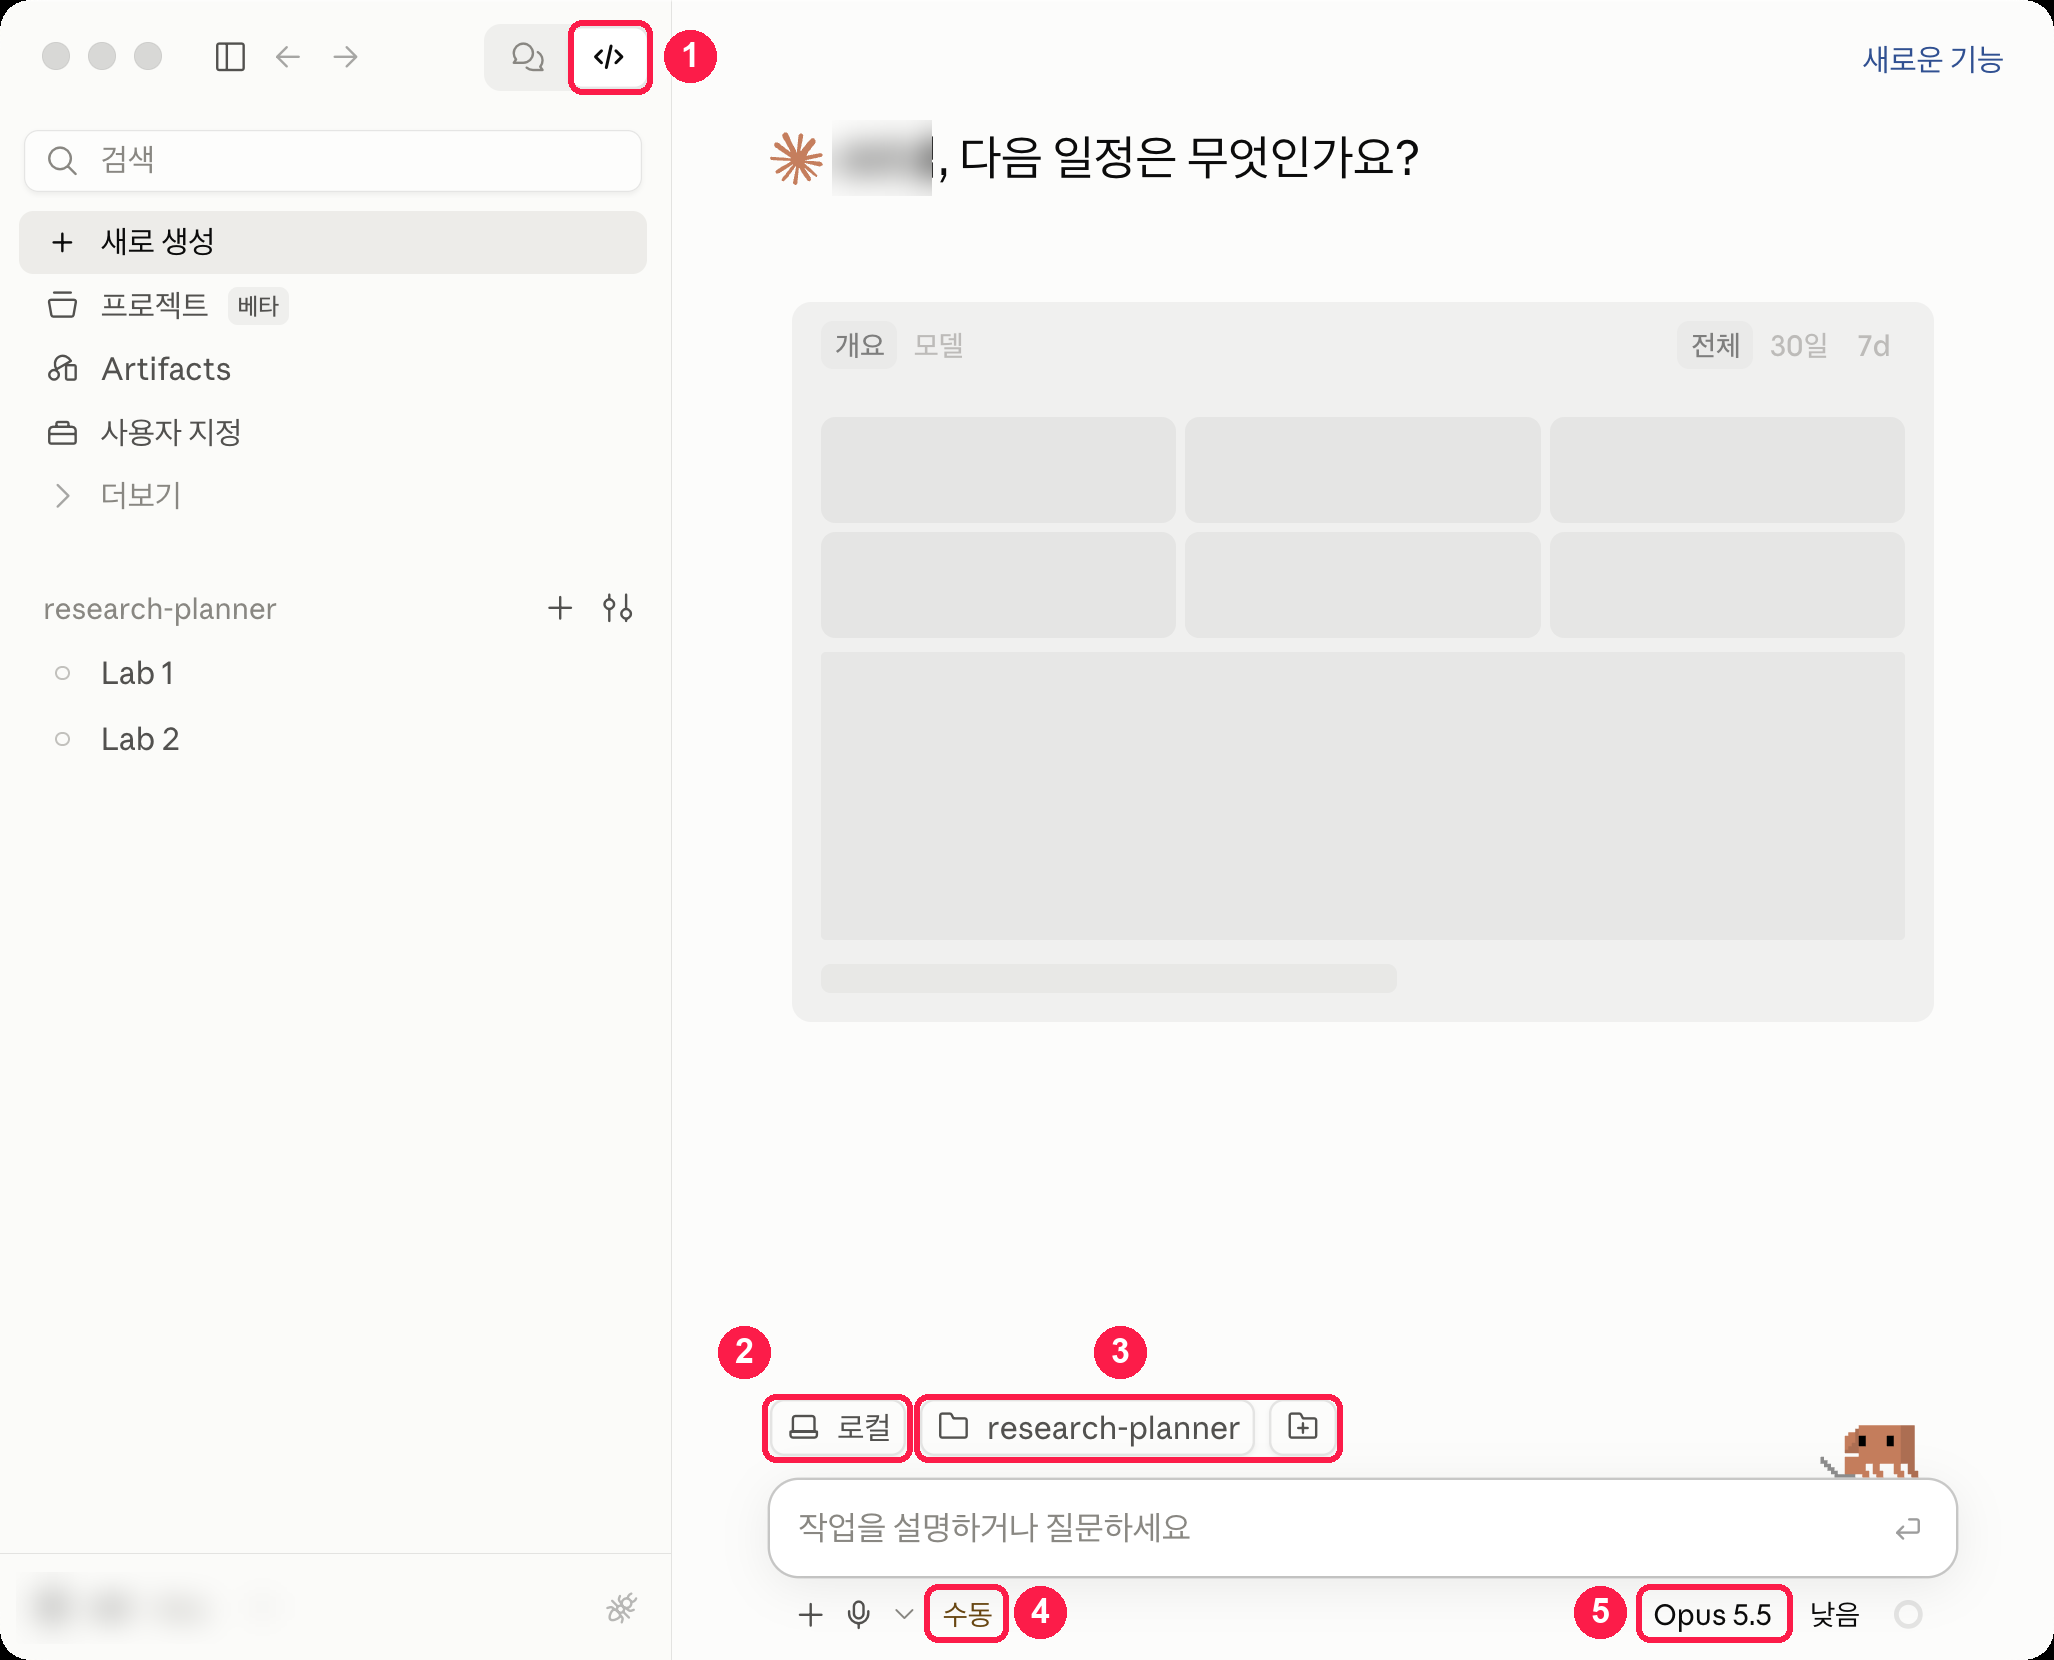The height and width of the screenshot is (1660, 2054).
Task: Click the bug icon at sidebar bottom
Action: (x=622, y=1608)
